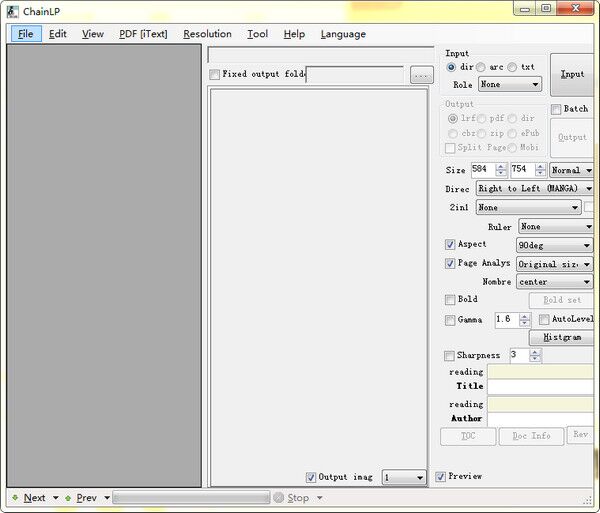Increase the Gamma value with up arrow
Screen dimensions: 600x513
point(525,316)
